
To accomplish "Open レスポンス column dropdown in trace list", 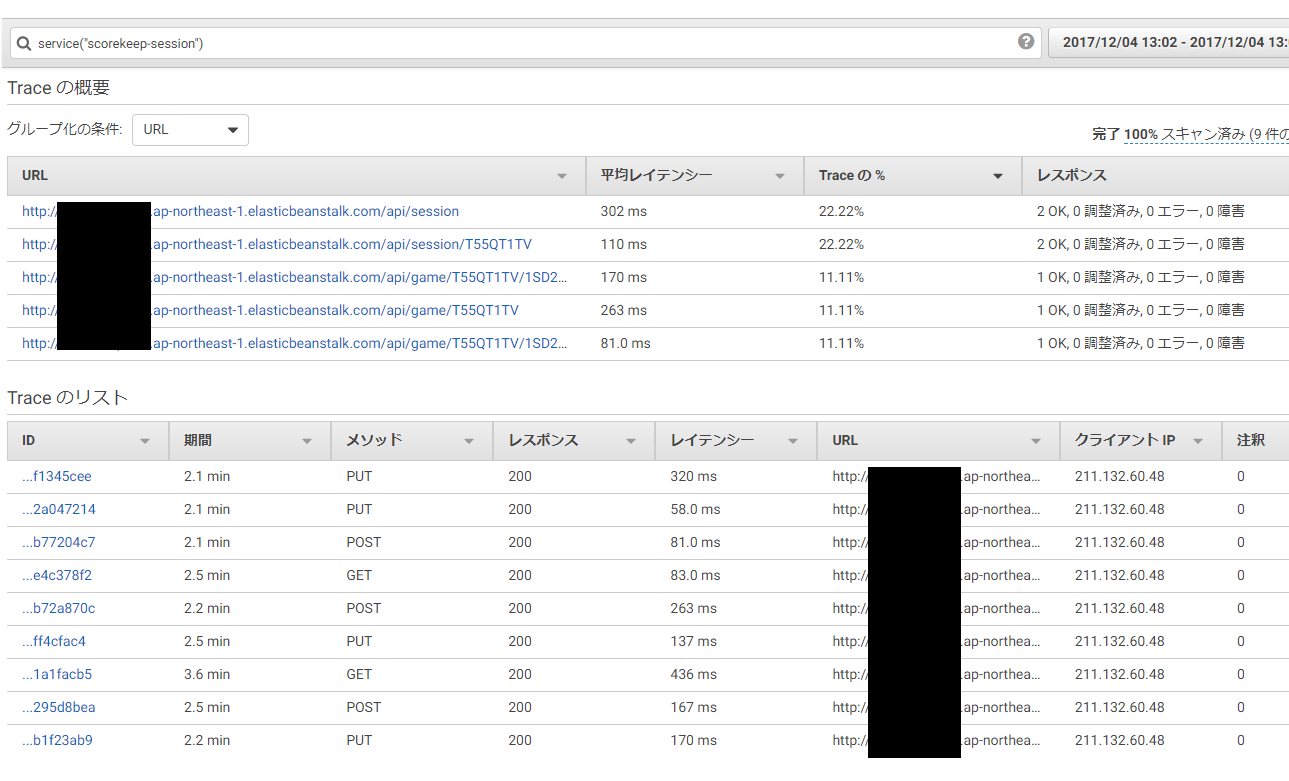I will [631, 441].
